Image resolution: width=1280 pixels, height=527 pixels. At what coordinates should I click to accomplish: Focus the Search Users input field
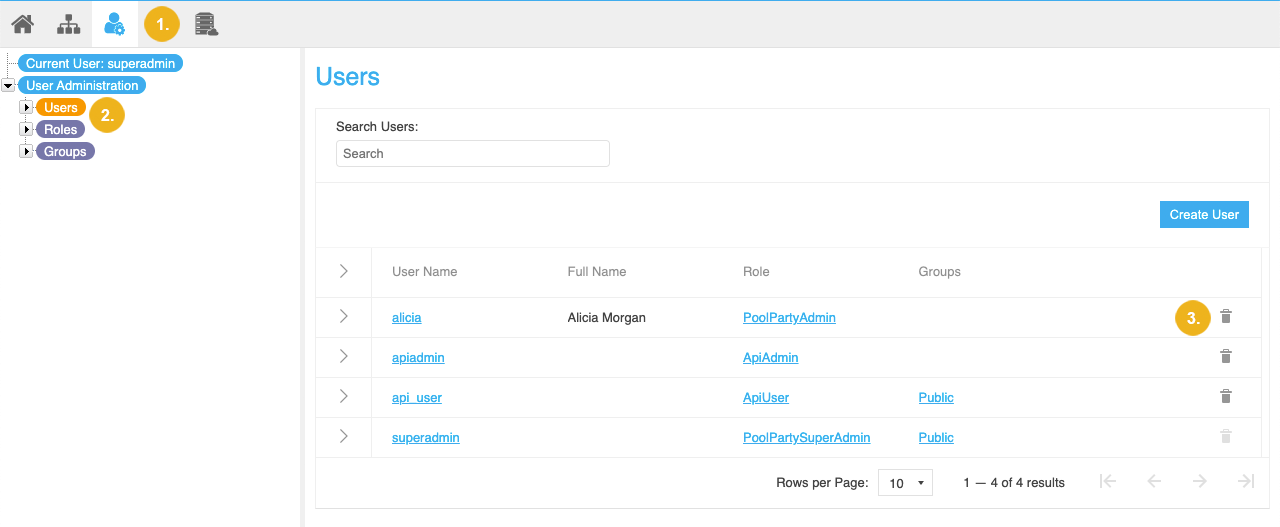point(473,153)
